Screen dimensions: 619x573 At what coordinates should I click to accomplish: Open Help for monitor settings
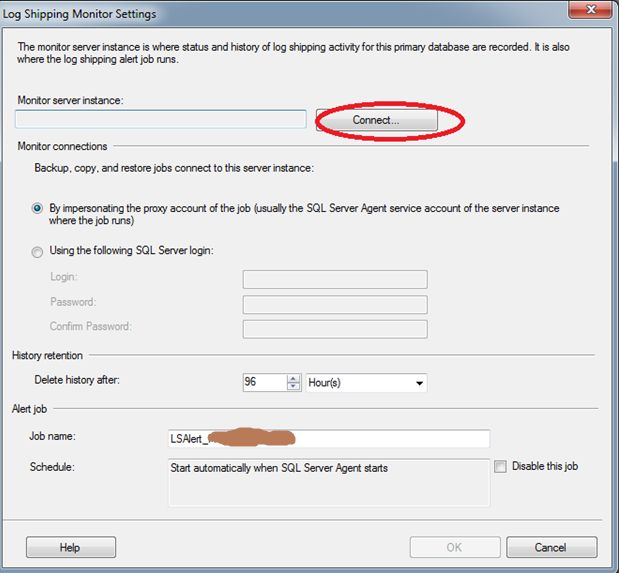(x=71, y=547)
